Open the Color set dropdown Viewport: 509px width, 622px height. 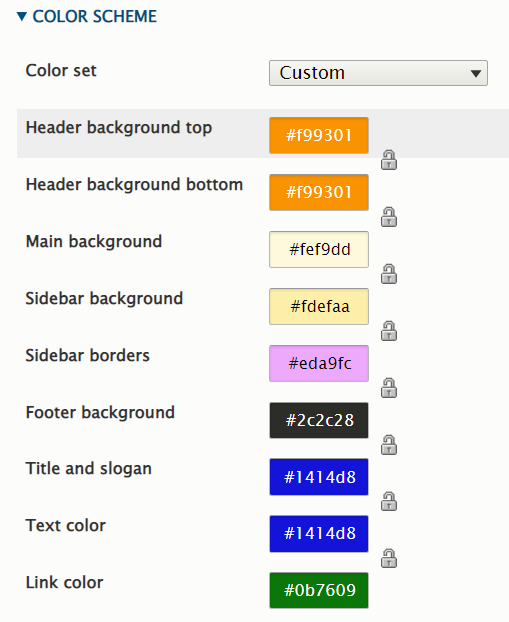378,73
